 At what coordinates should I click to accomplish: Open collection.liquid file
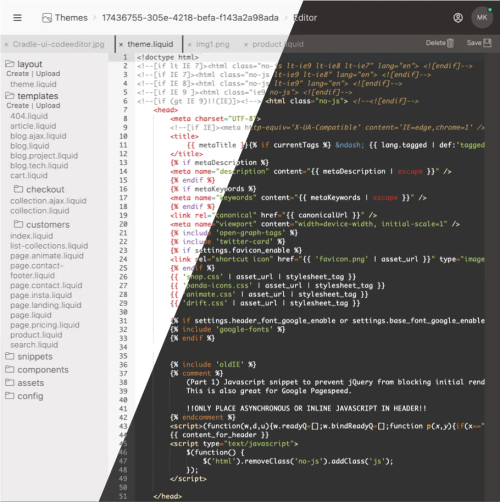click(40, 211)
